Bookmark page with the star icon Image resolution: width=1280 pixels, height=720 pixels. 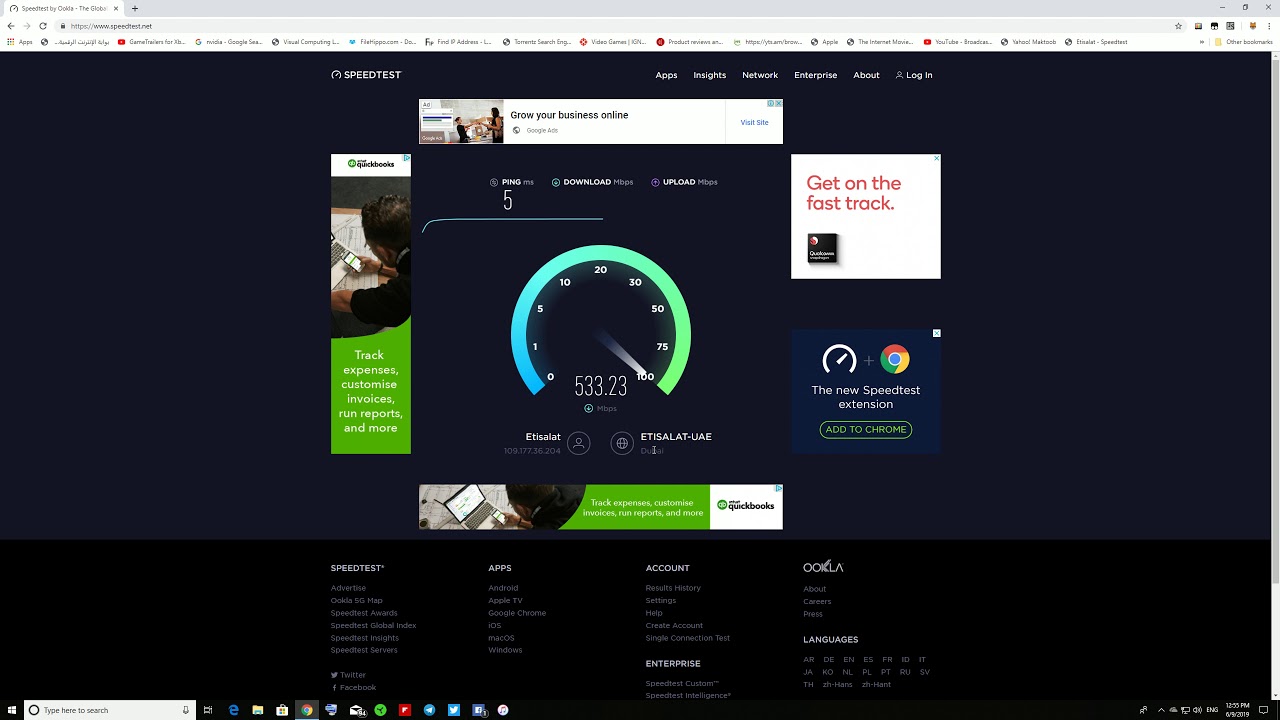[x=1178, y=26]
